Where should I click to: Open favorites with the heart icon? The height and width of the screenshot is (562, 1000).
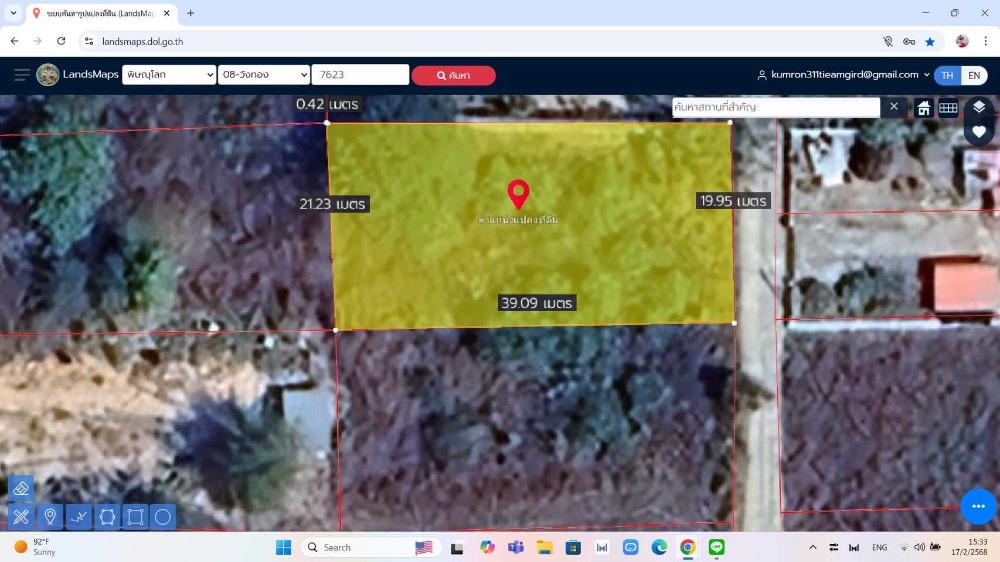click(979, 132)
